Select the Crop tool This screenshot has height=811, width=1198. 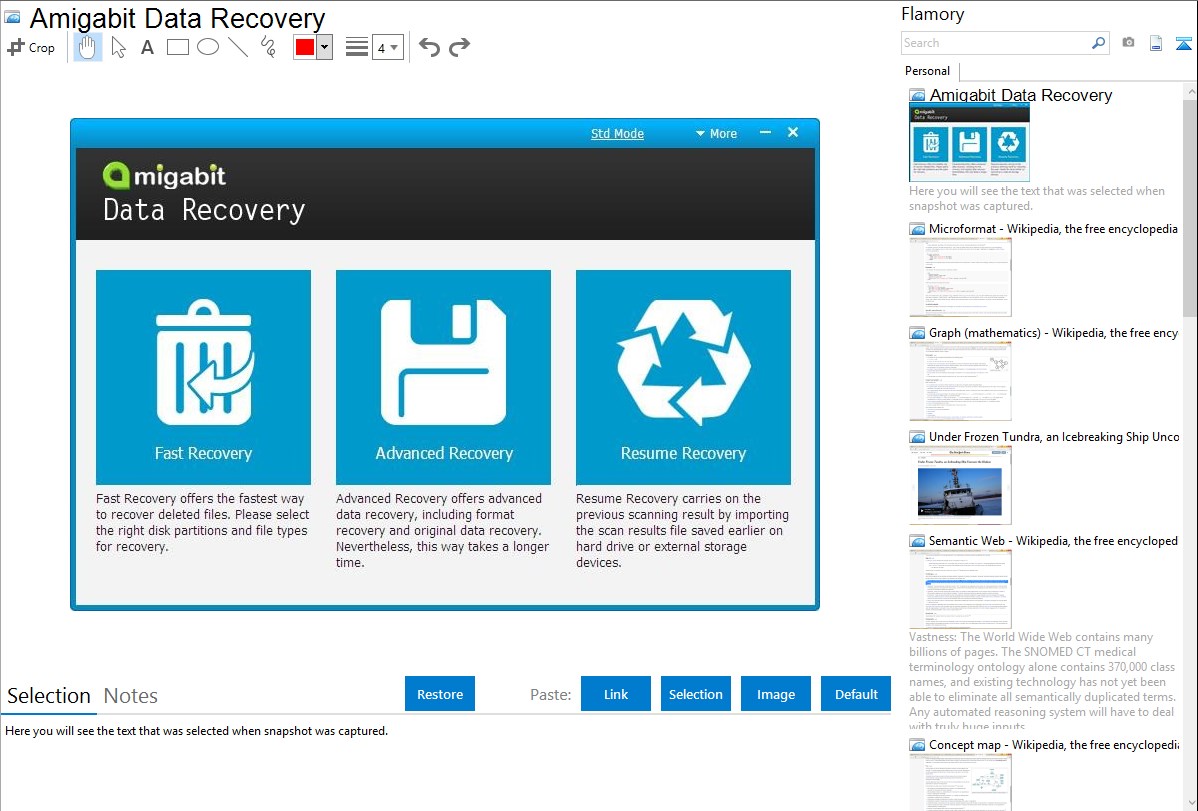[31, 47]
